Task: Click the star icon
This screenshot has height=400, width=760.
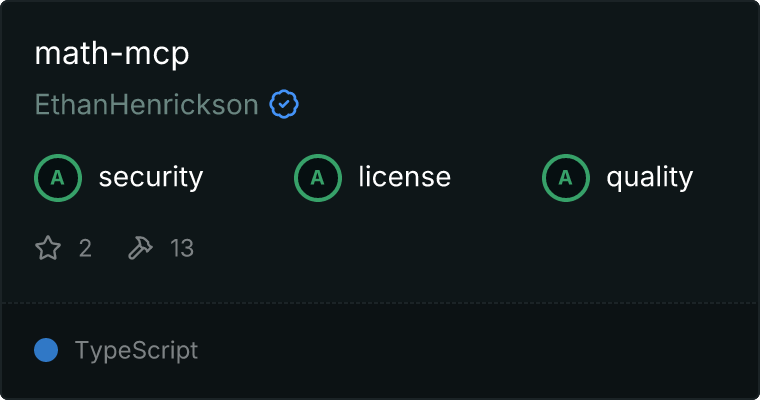Action: (x=48, y=248)
